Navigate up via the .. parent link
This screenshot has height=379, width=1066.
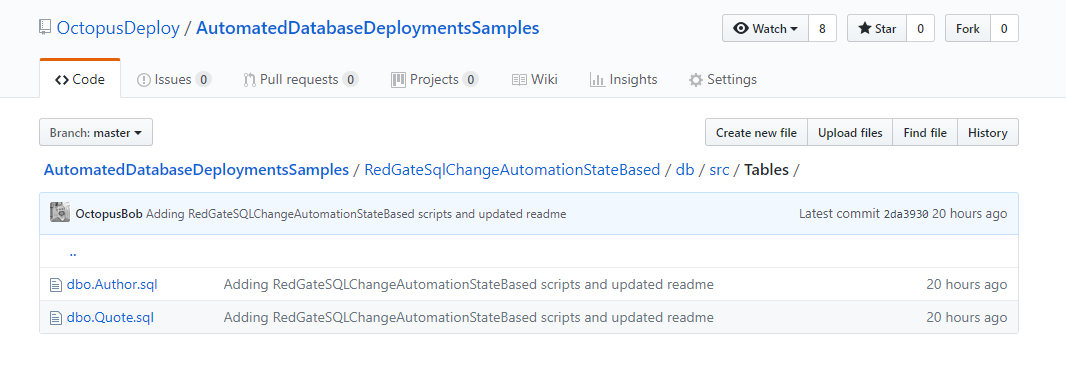[73, 252]
